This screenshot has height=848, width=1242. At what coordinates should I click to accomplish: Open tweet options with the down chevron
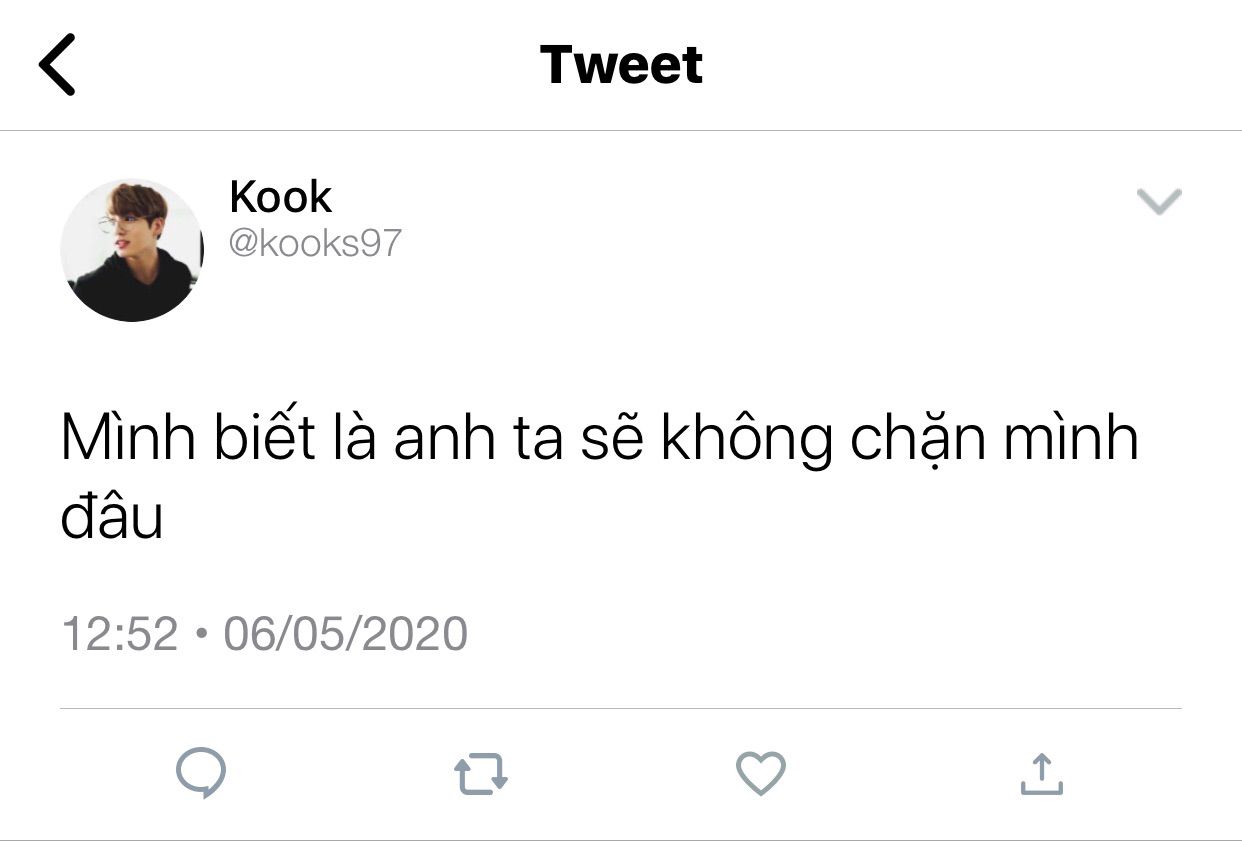coord(1160,202)
